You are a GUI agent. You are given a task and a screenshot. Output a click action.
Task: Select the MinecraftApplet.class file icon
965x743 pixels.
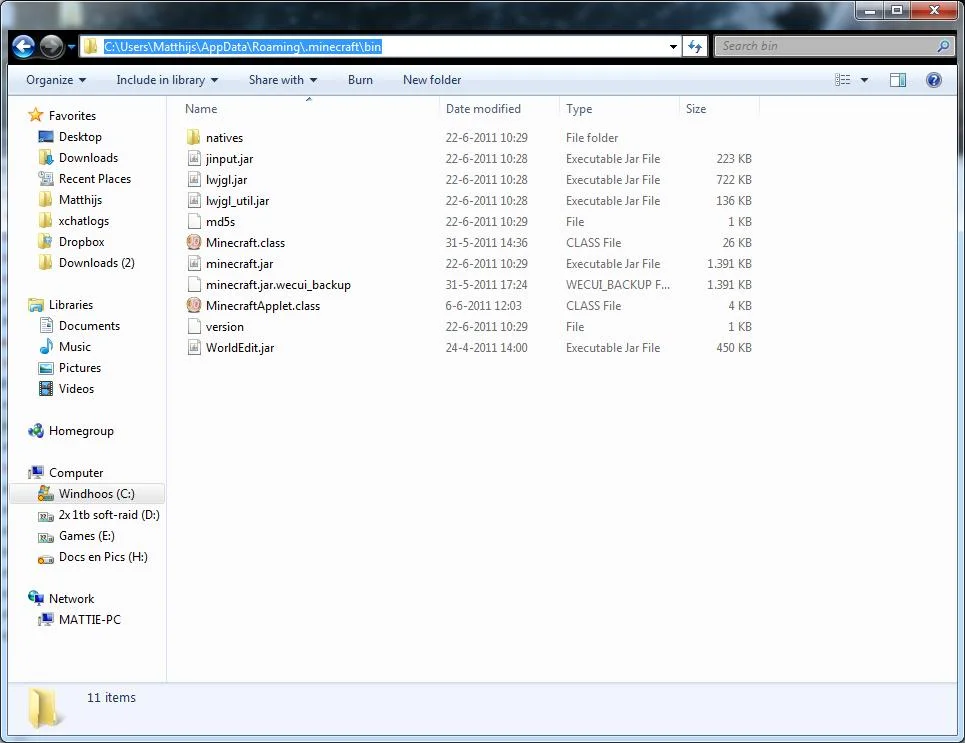coord(194,305)
